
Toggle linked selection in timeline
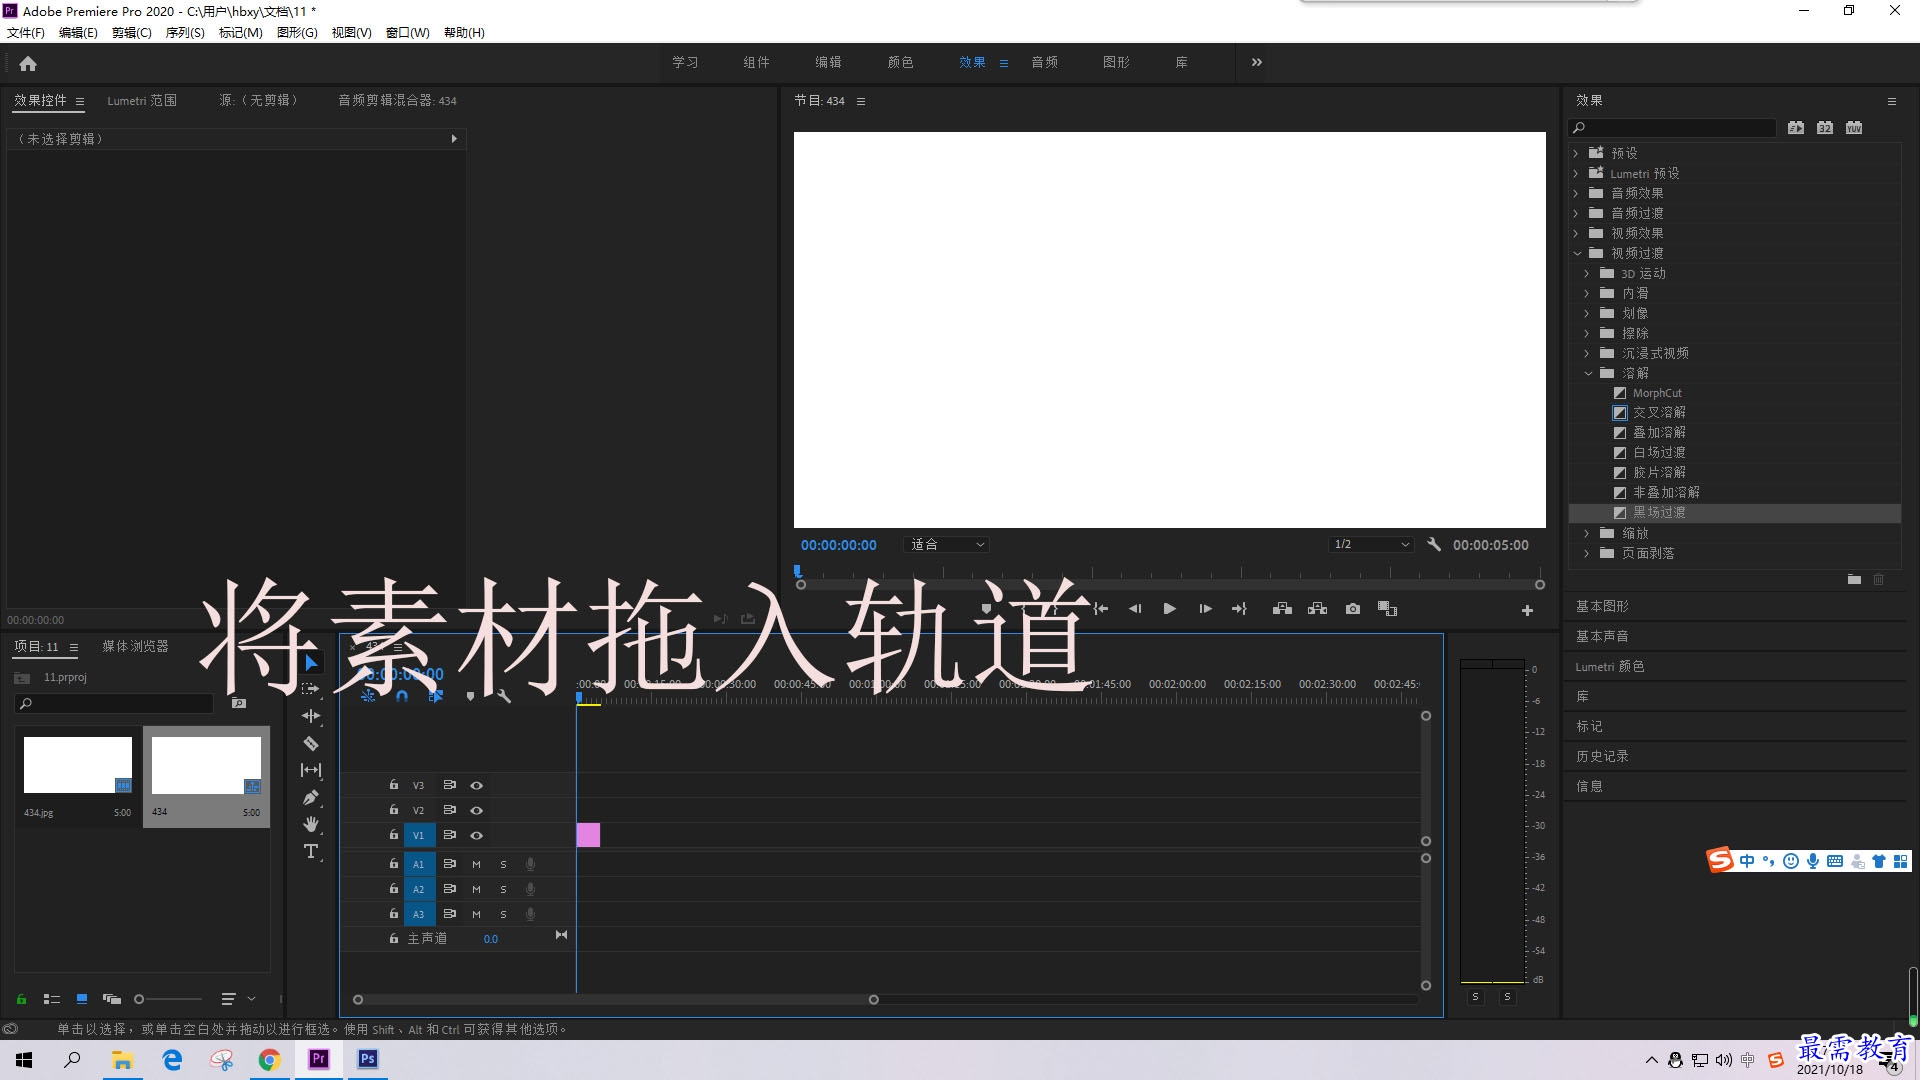pos(435,696)
